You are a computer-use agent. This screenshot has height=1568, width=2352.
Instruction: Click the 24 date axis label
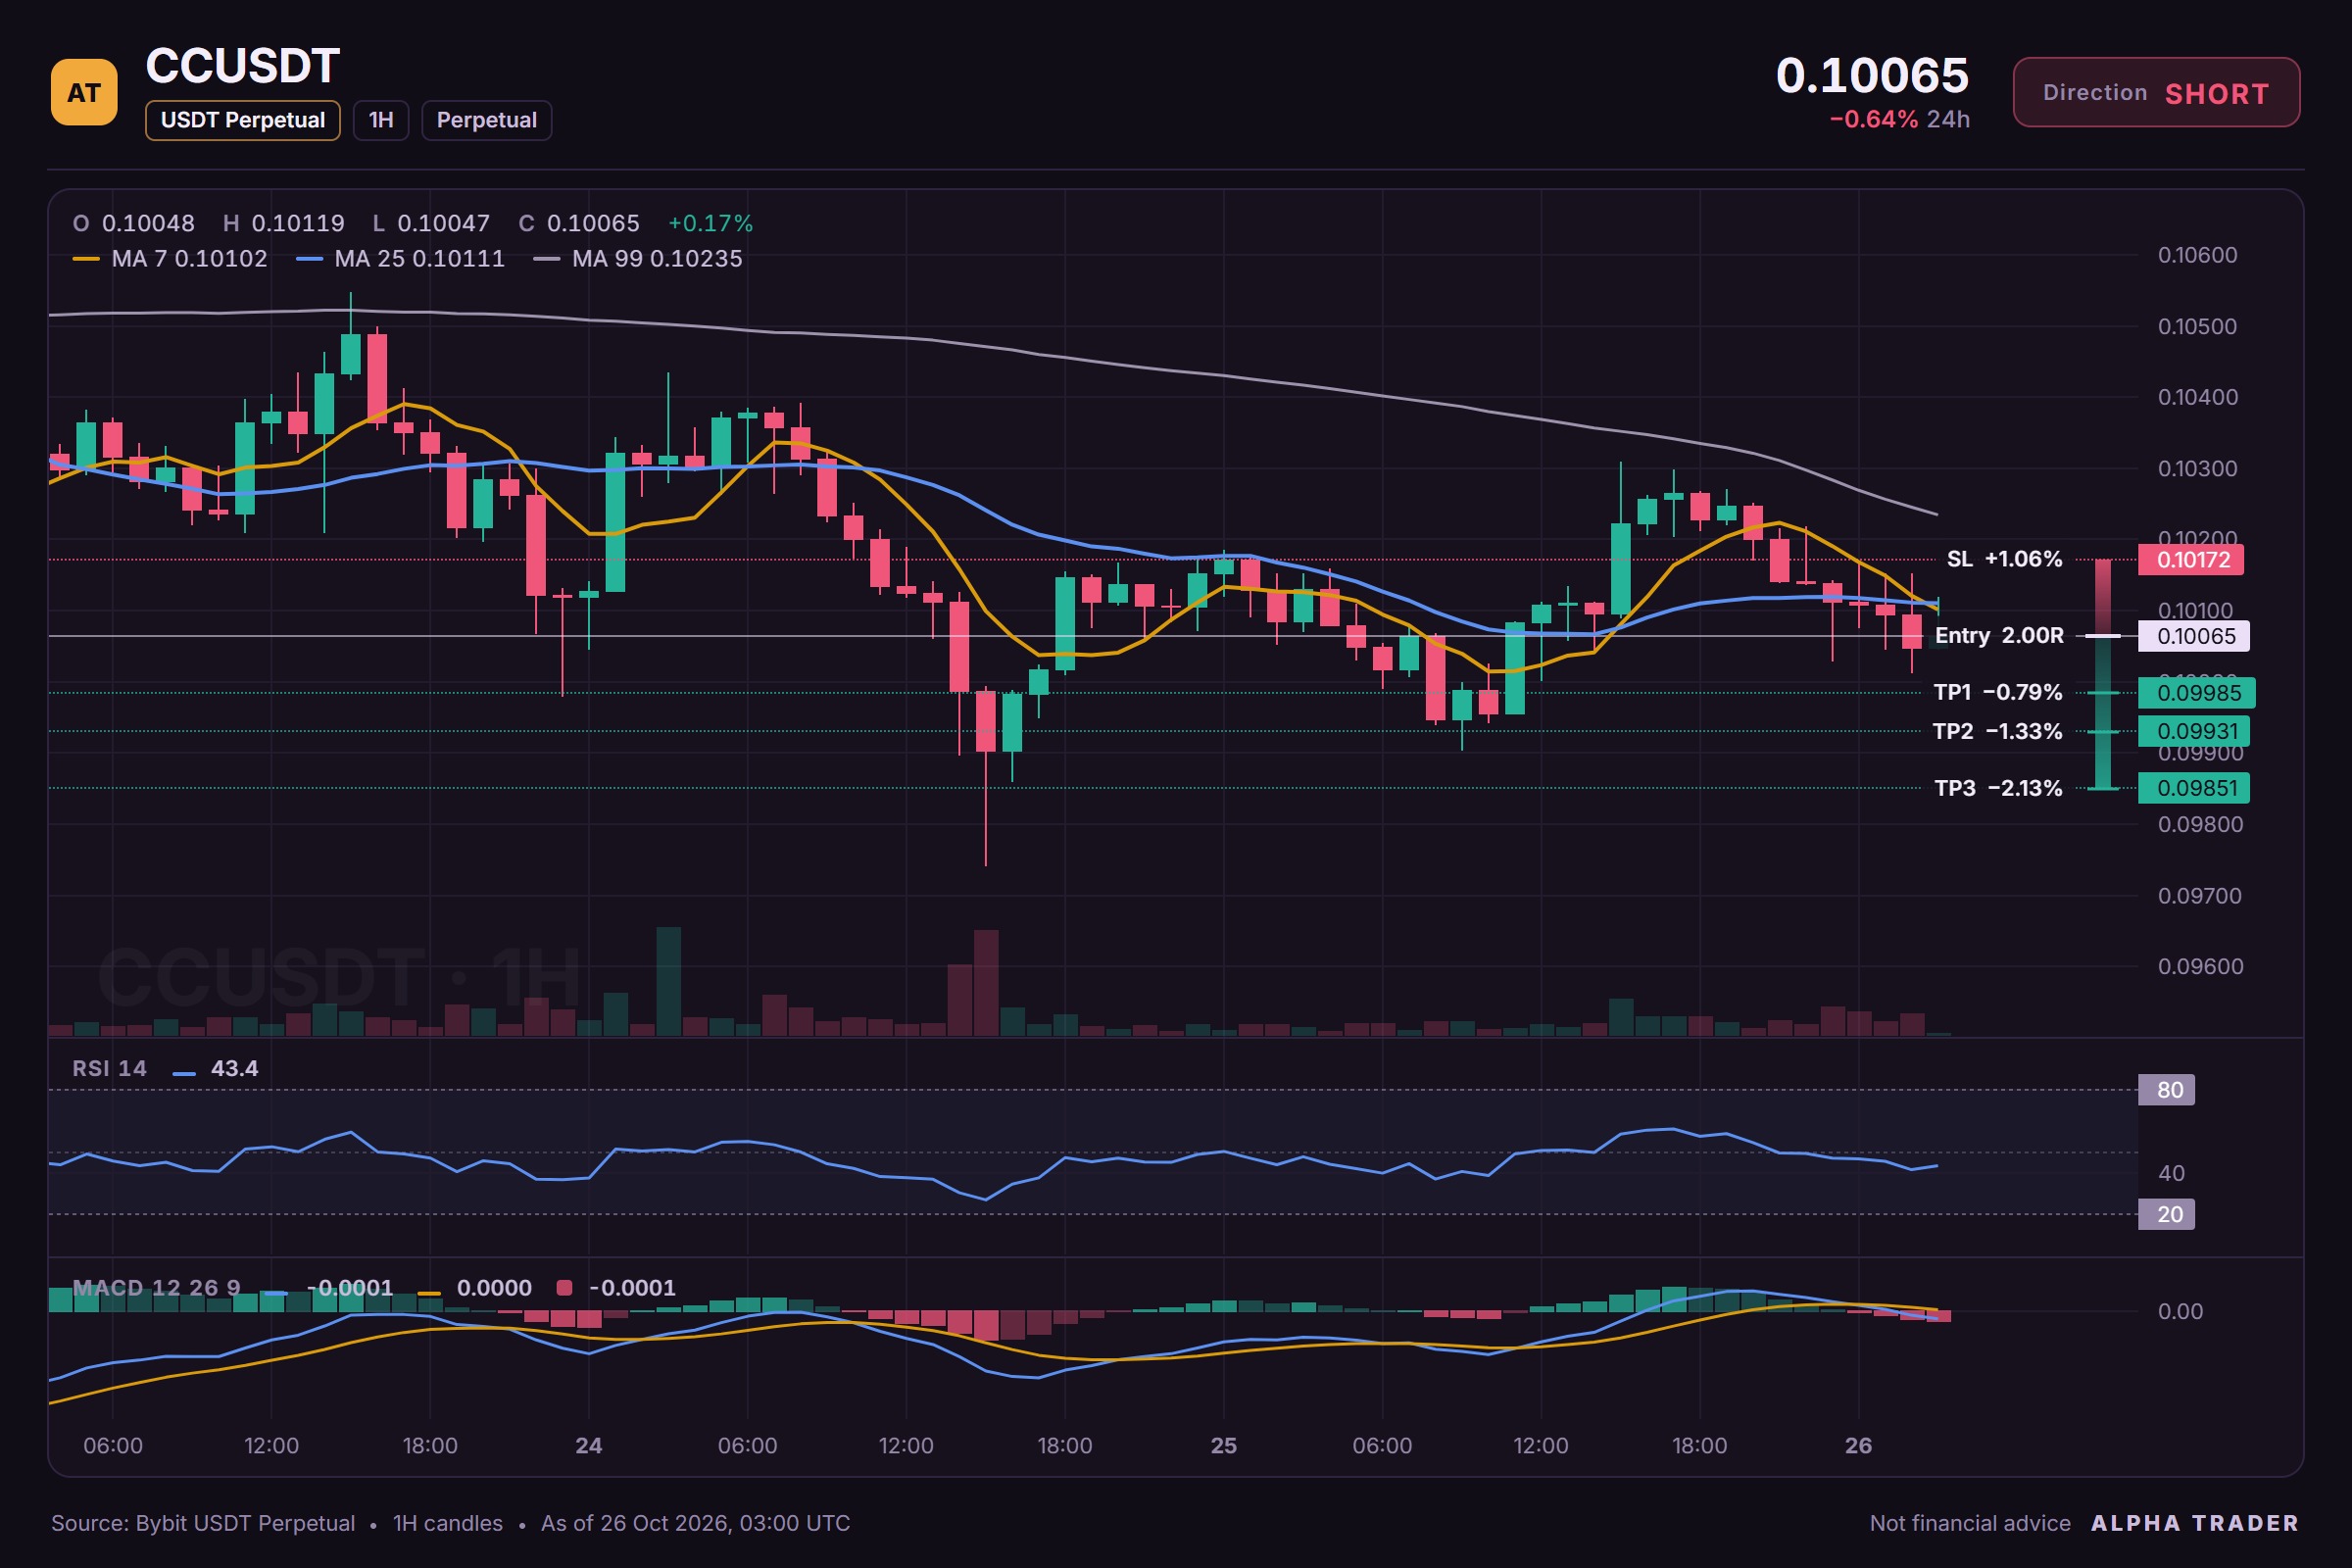coord(589,1446)
